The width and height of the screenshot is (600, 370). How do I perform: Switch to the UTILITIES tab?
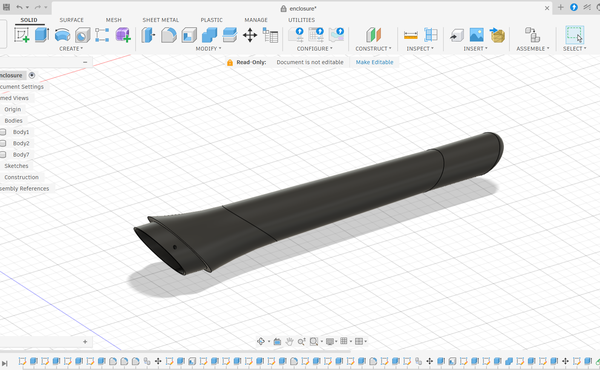click(x=302, y=20)
